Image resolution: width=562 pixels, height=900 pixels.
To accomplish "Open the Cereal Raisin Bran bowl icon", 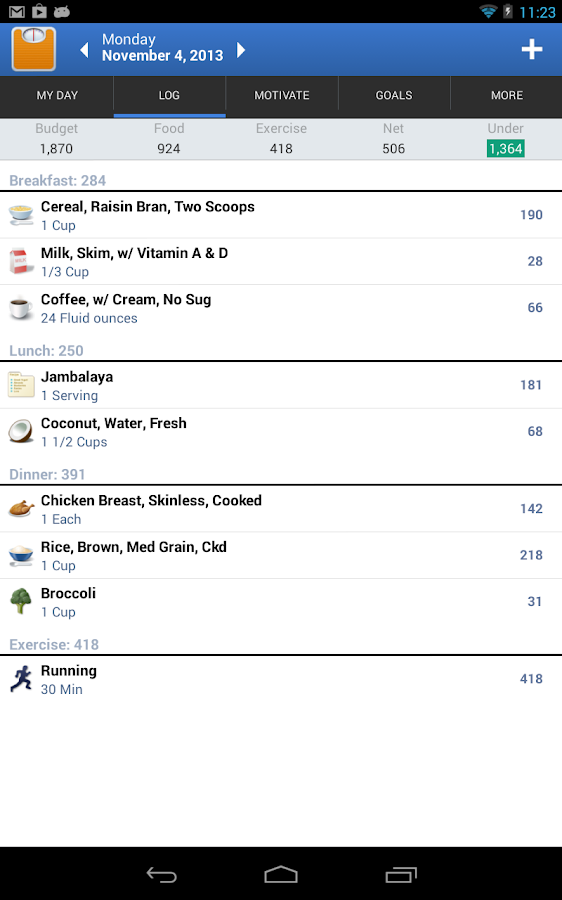I will [x=21, y=215].
